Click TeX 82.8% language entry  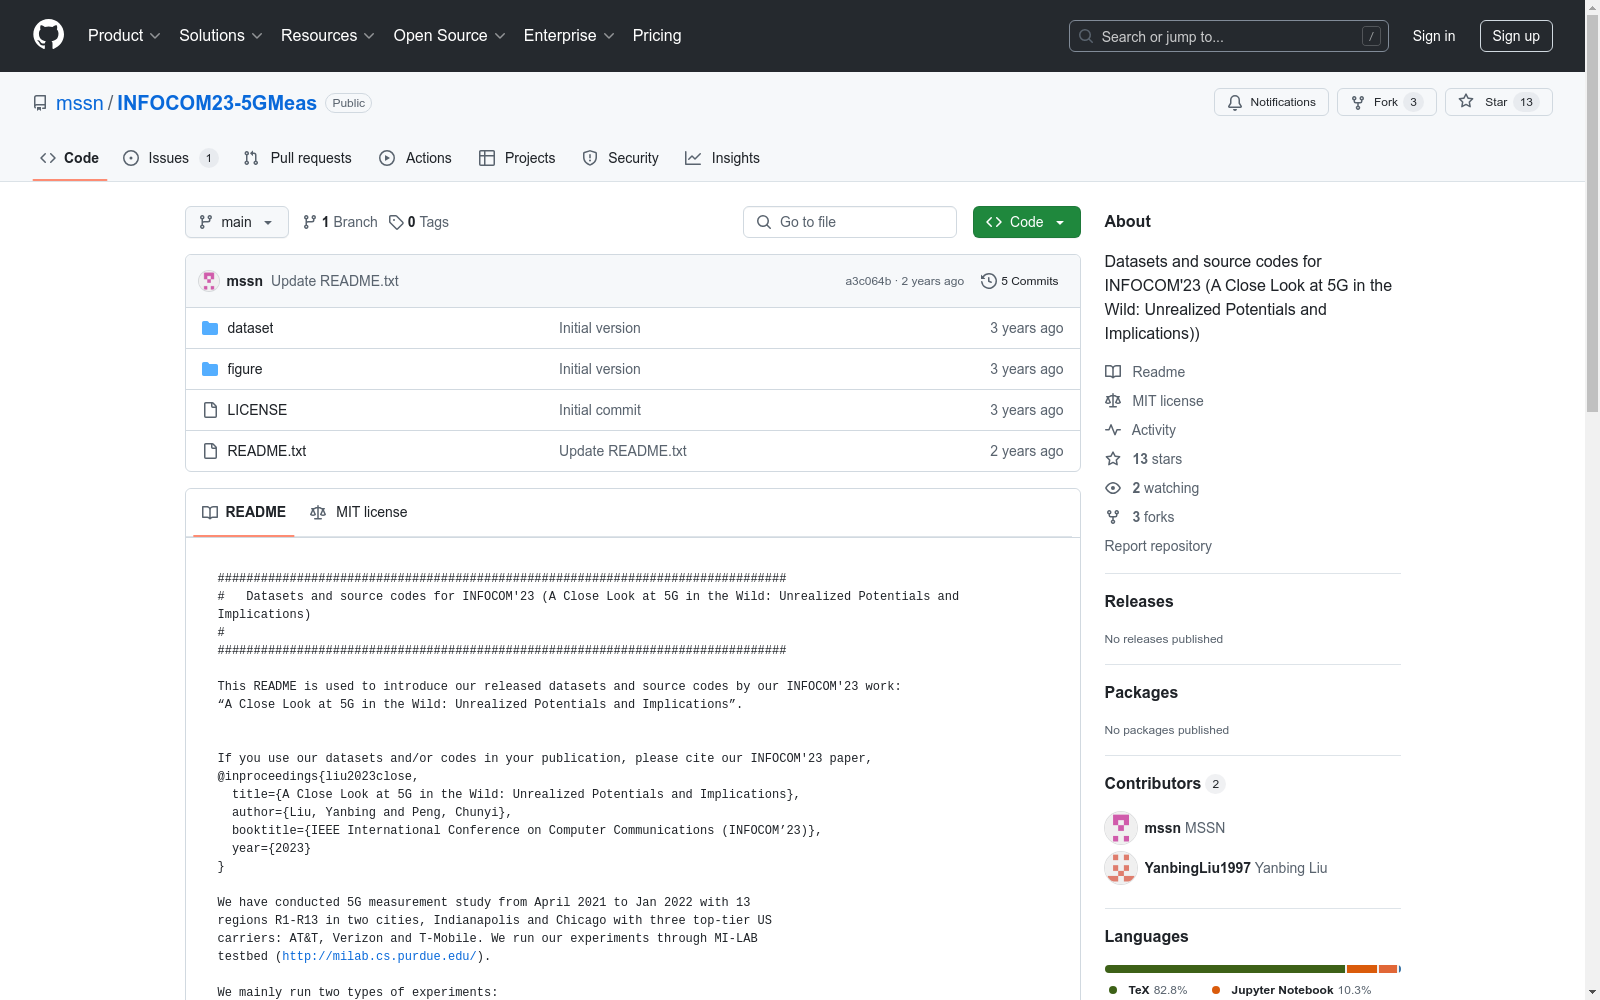coord(1148,990)
